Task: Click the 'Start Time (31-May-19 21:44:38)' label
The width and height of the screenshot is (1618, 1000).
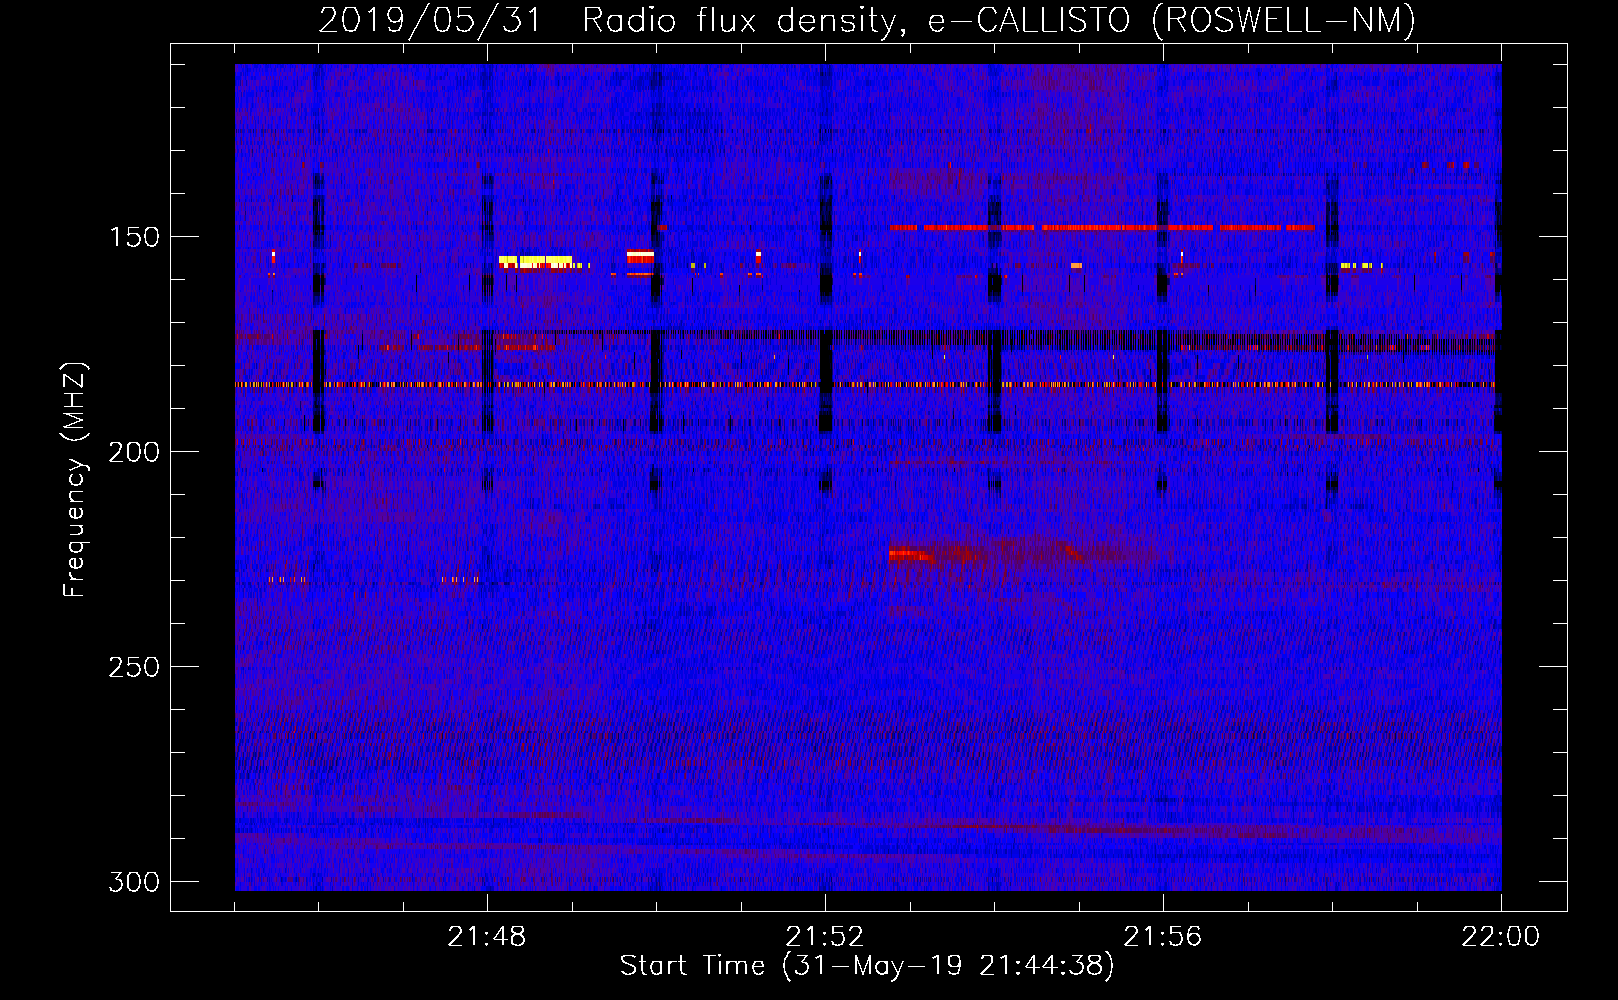Action: coord(867,966)
